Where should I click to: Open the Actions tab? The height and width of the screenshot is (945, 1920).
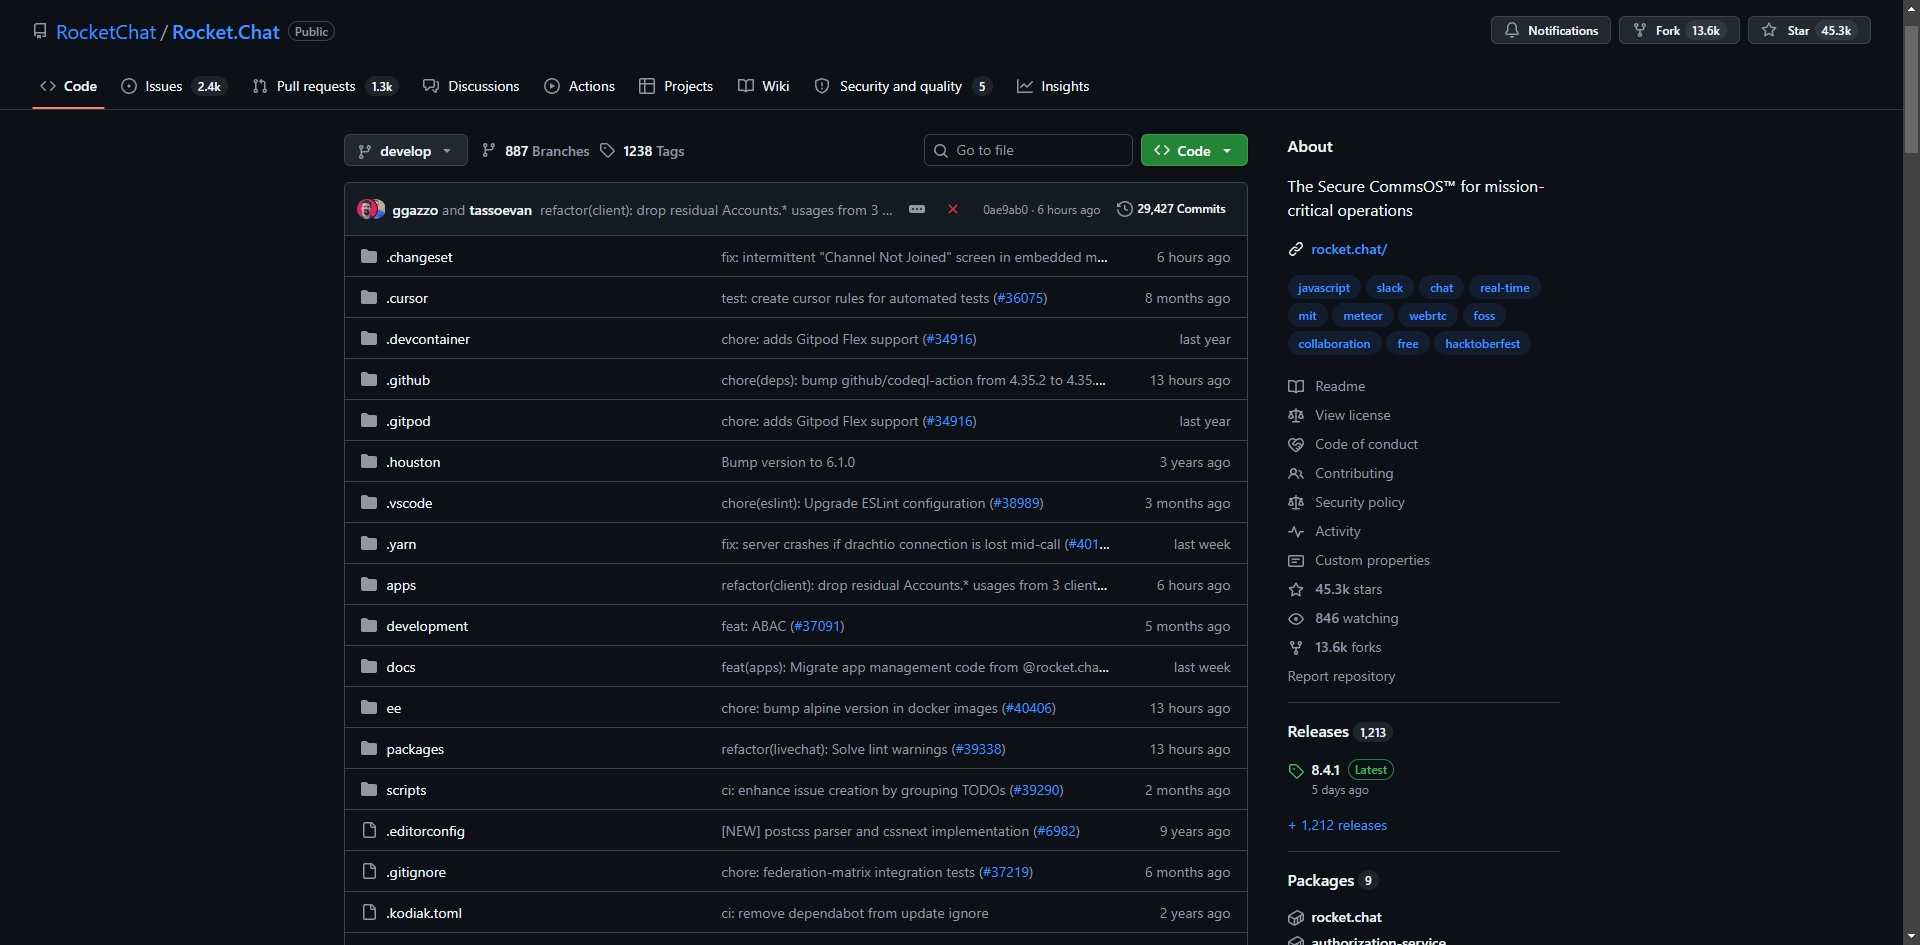(x=579, y=86)
